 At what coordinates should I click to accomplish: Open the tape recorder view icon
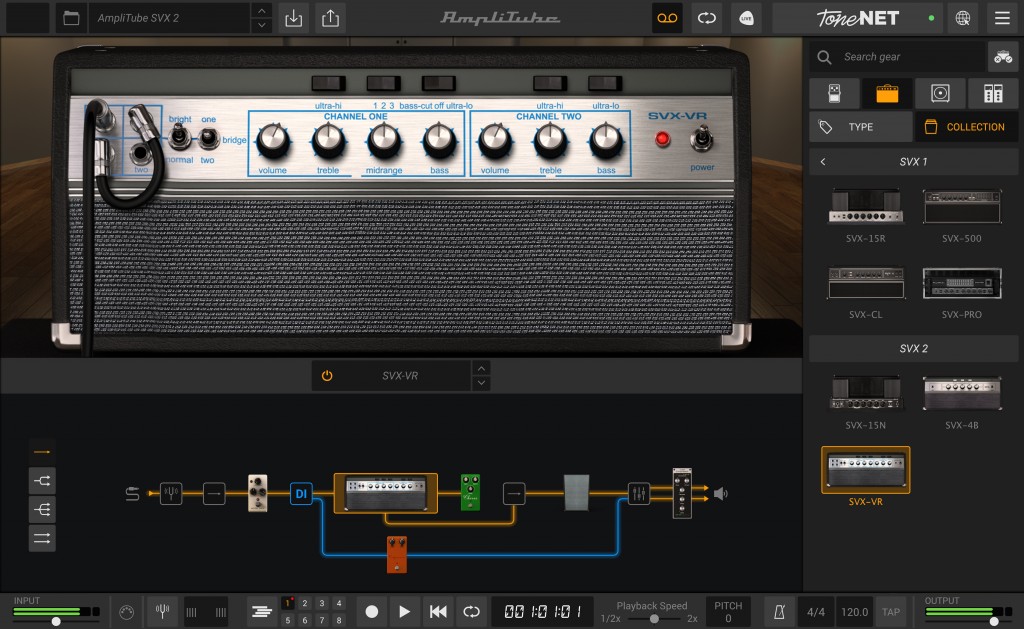[x=667, y=18]
